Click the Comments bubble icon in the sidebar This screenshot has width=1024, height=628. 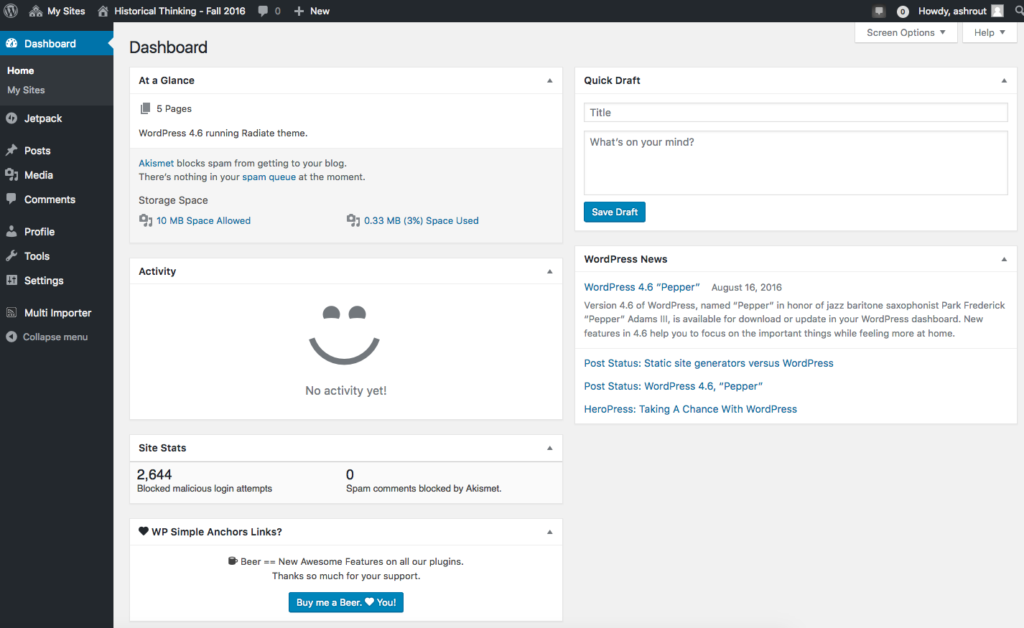[x=12, y=198]
